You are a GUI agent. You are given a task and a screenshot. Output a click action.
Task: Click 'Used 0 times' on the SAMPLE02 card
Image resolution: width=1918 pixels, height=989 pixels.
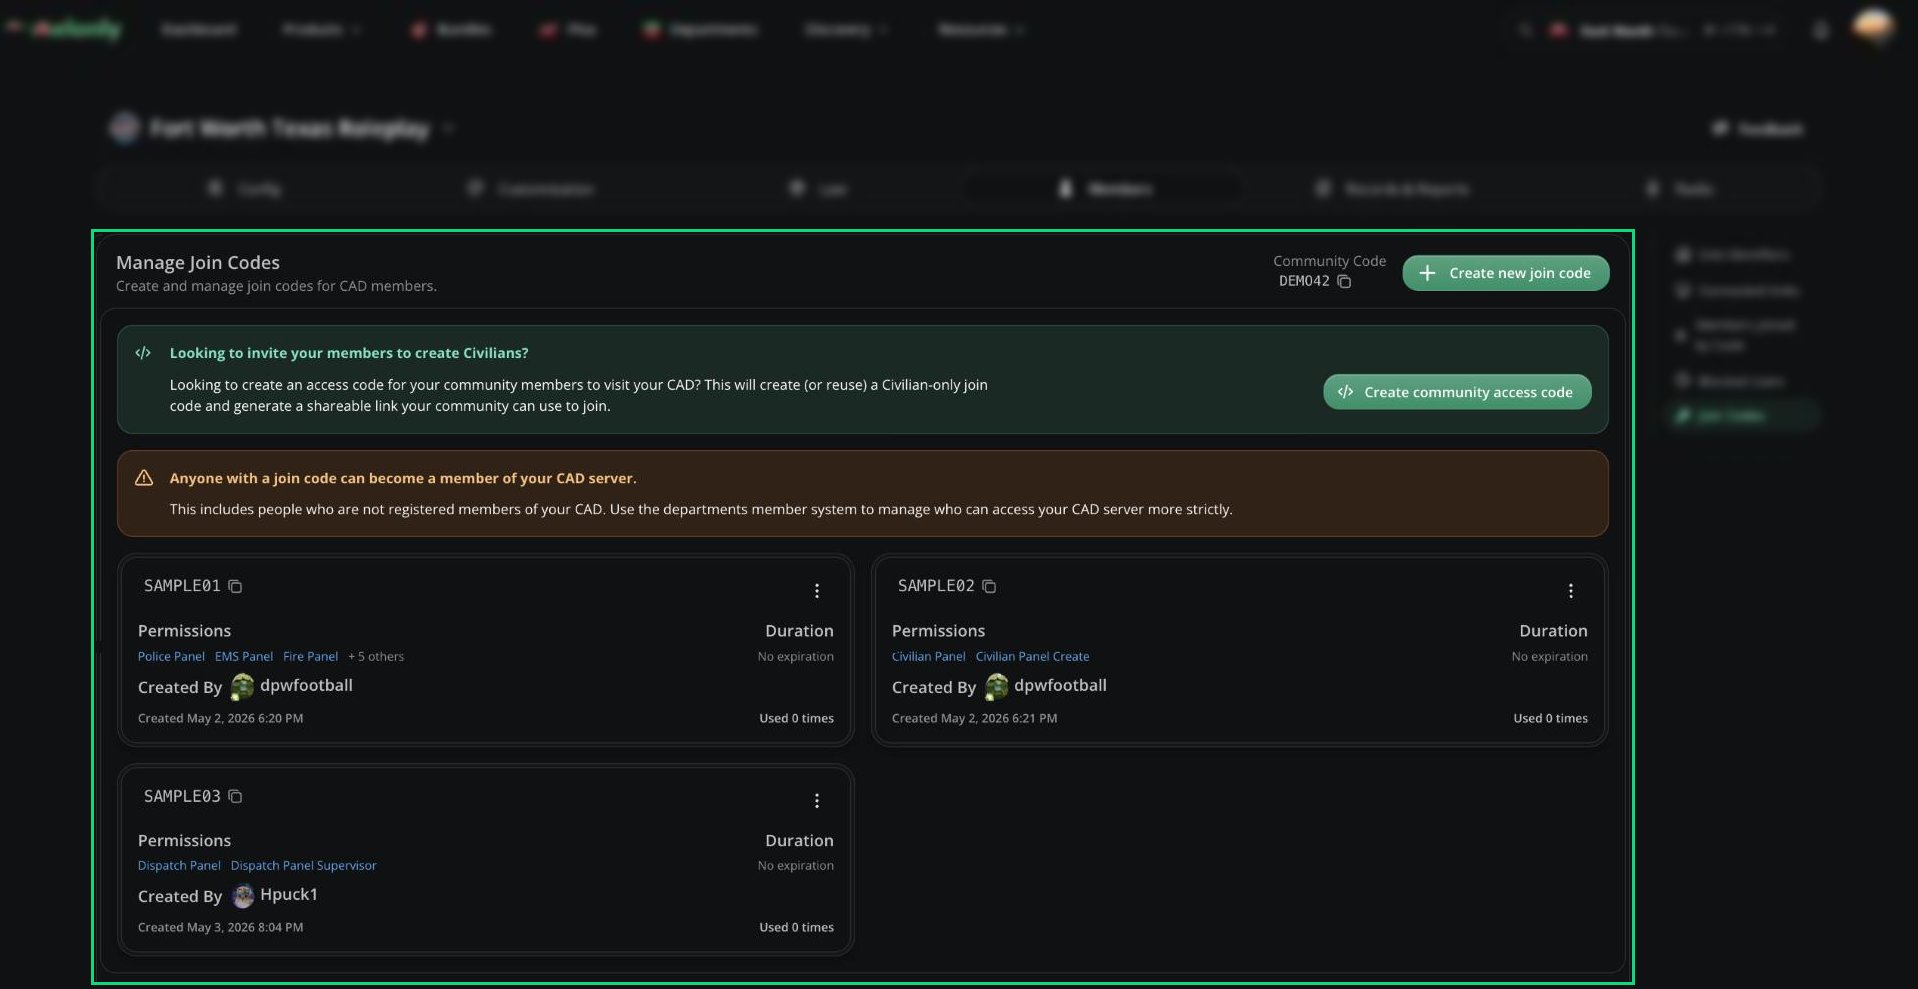1550,718
